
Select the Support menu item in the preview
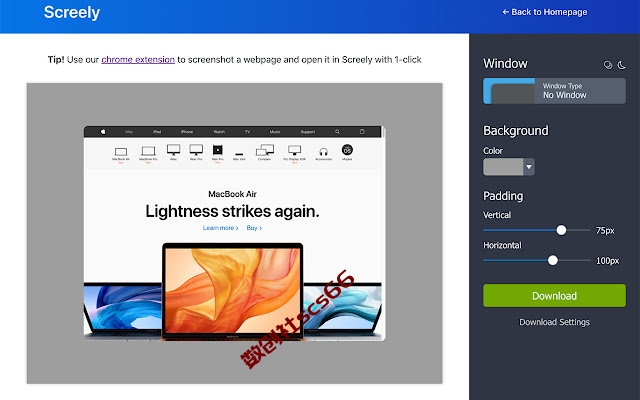click(308, 132)
